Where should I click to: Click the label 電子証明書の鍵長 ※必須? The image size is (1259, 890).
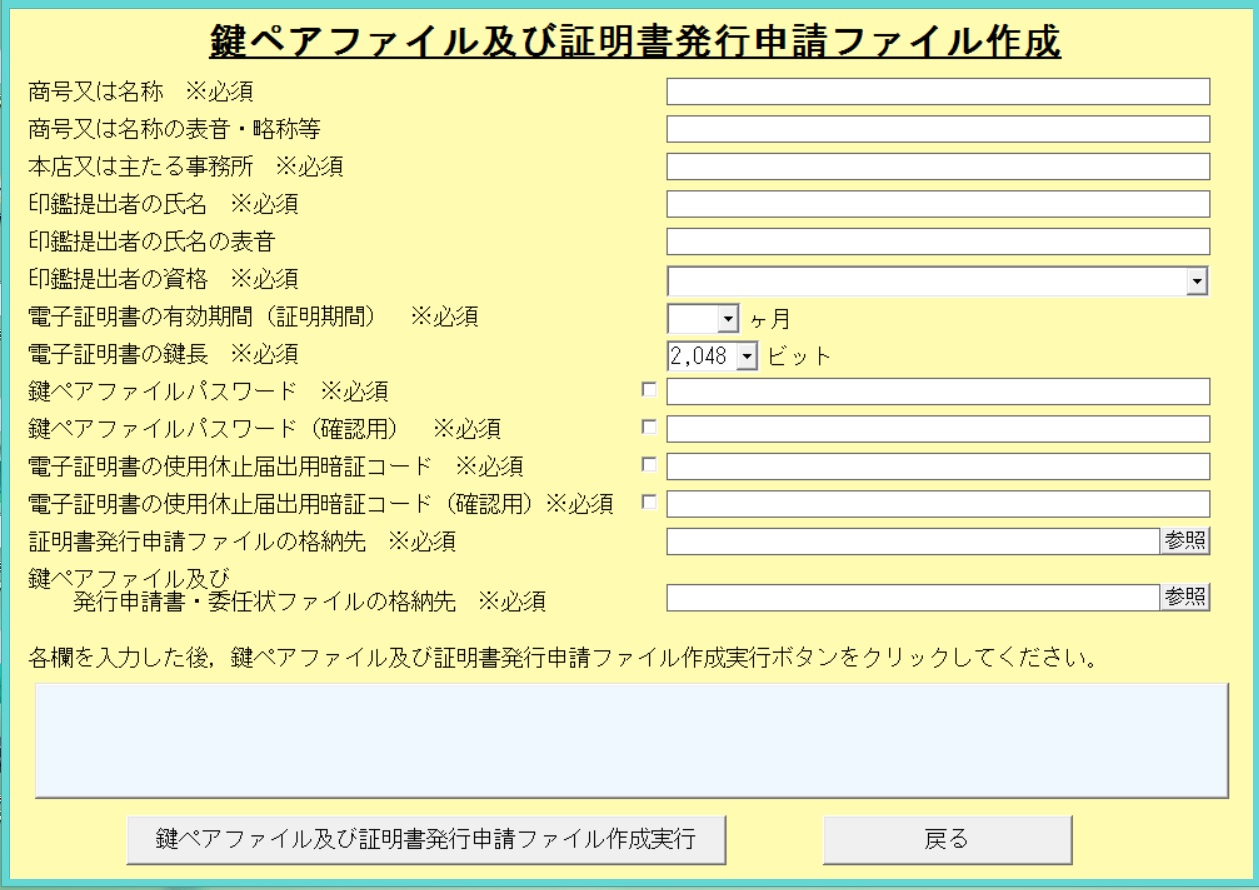[162, 354]
